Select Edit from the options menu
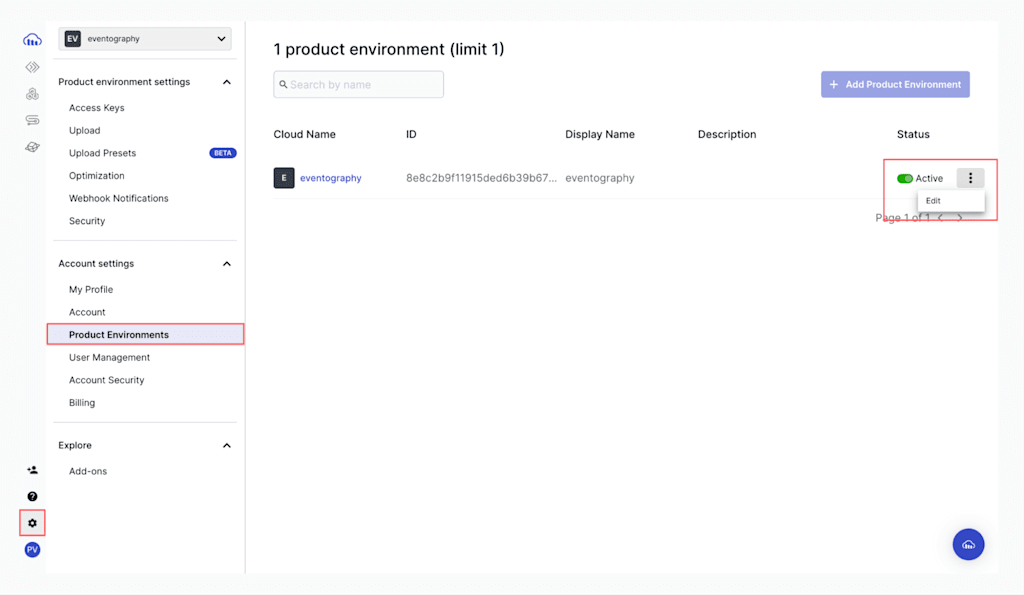 (934, 201)
